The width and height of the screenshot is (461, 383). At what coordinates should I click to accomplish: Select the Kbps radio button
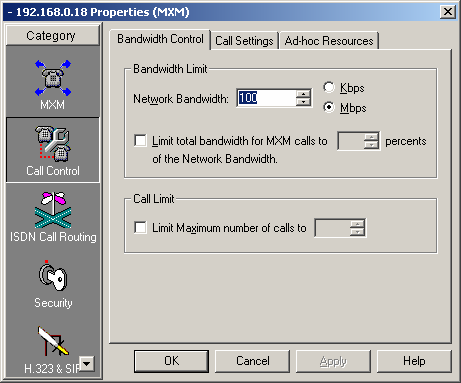(x=329, y=87)
